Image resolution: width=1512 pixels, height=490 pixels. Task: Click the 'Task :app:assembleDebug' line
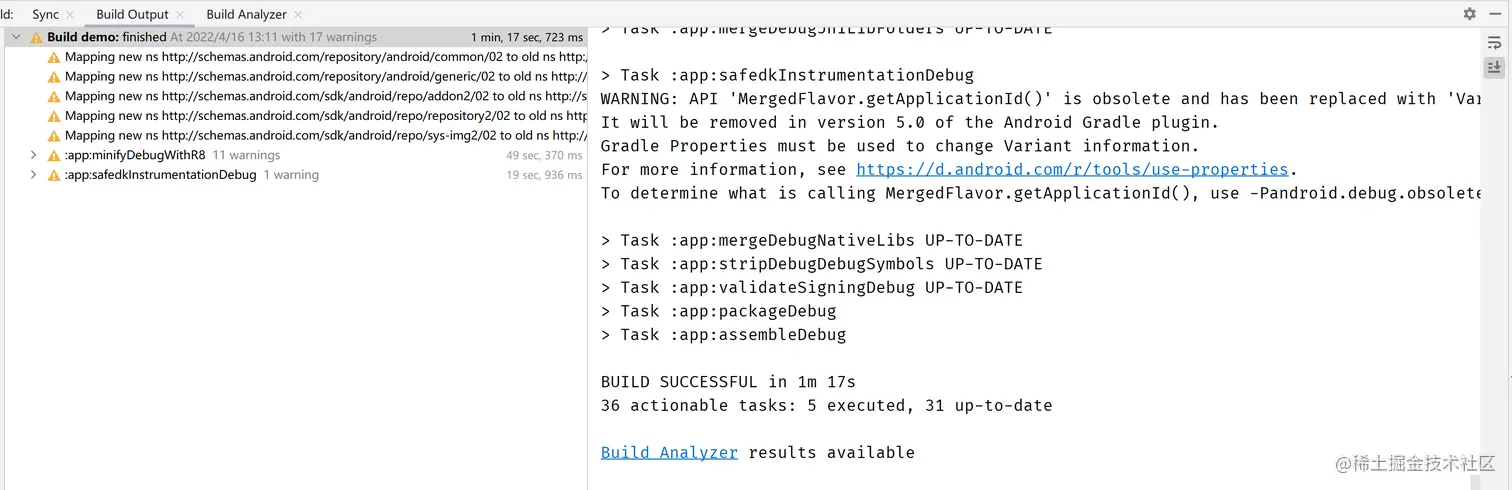(x=723, y=335)
